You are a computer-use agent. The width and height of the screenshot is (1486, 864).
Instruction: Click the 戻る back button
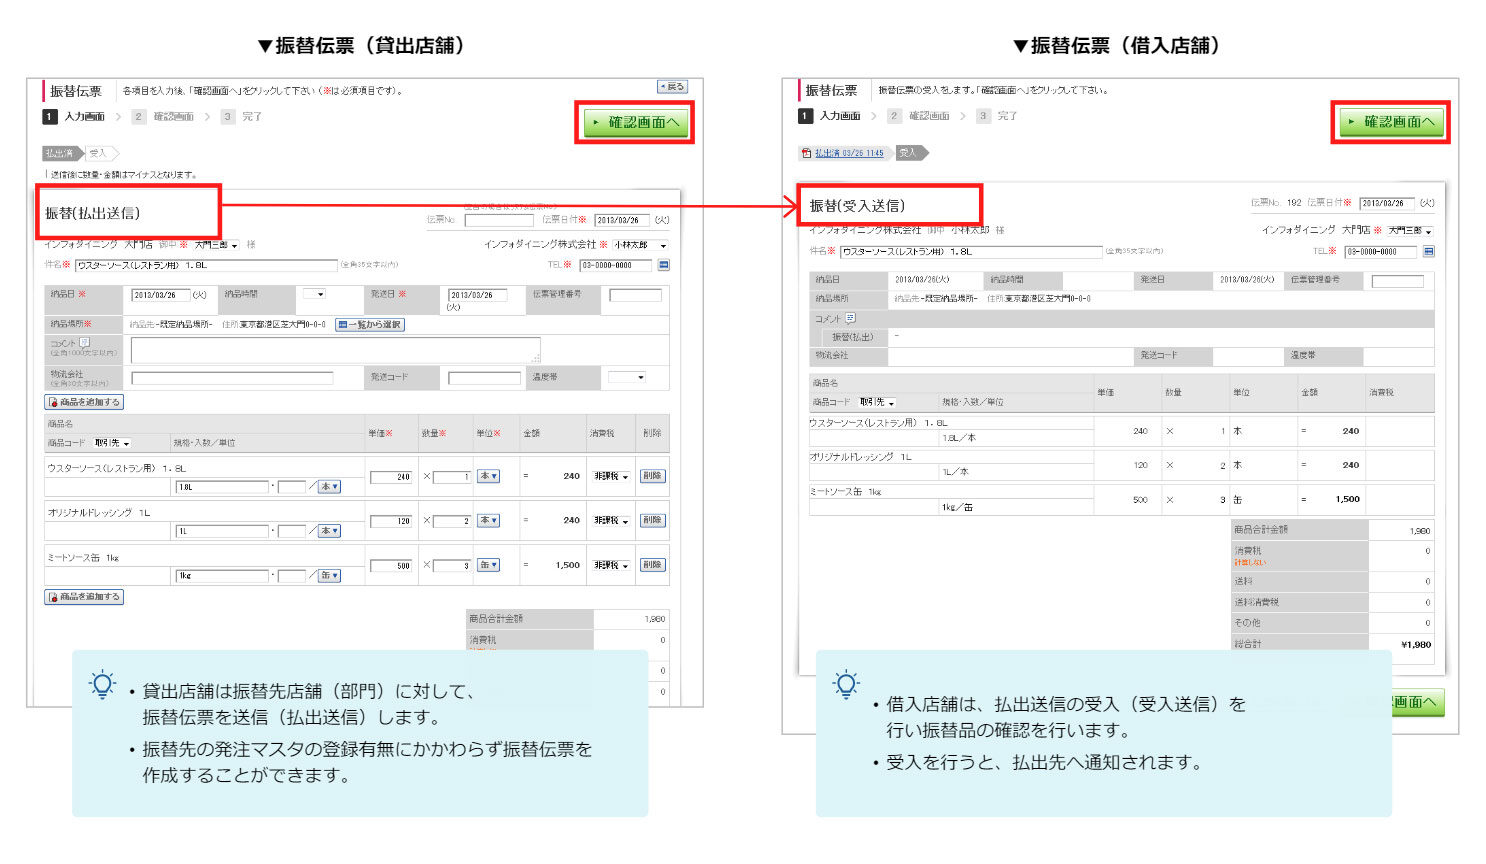pyautogui.click(x=672, y=87)
